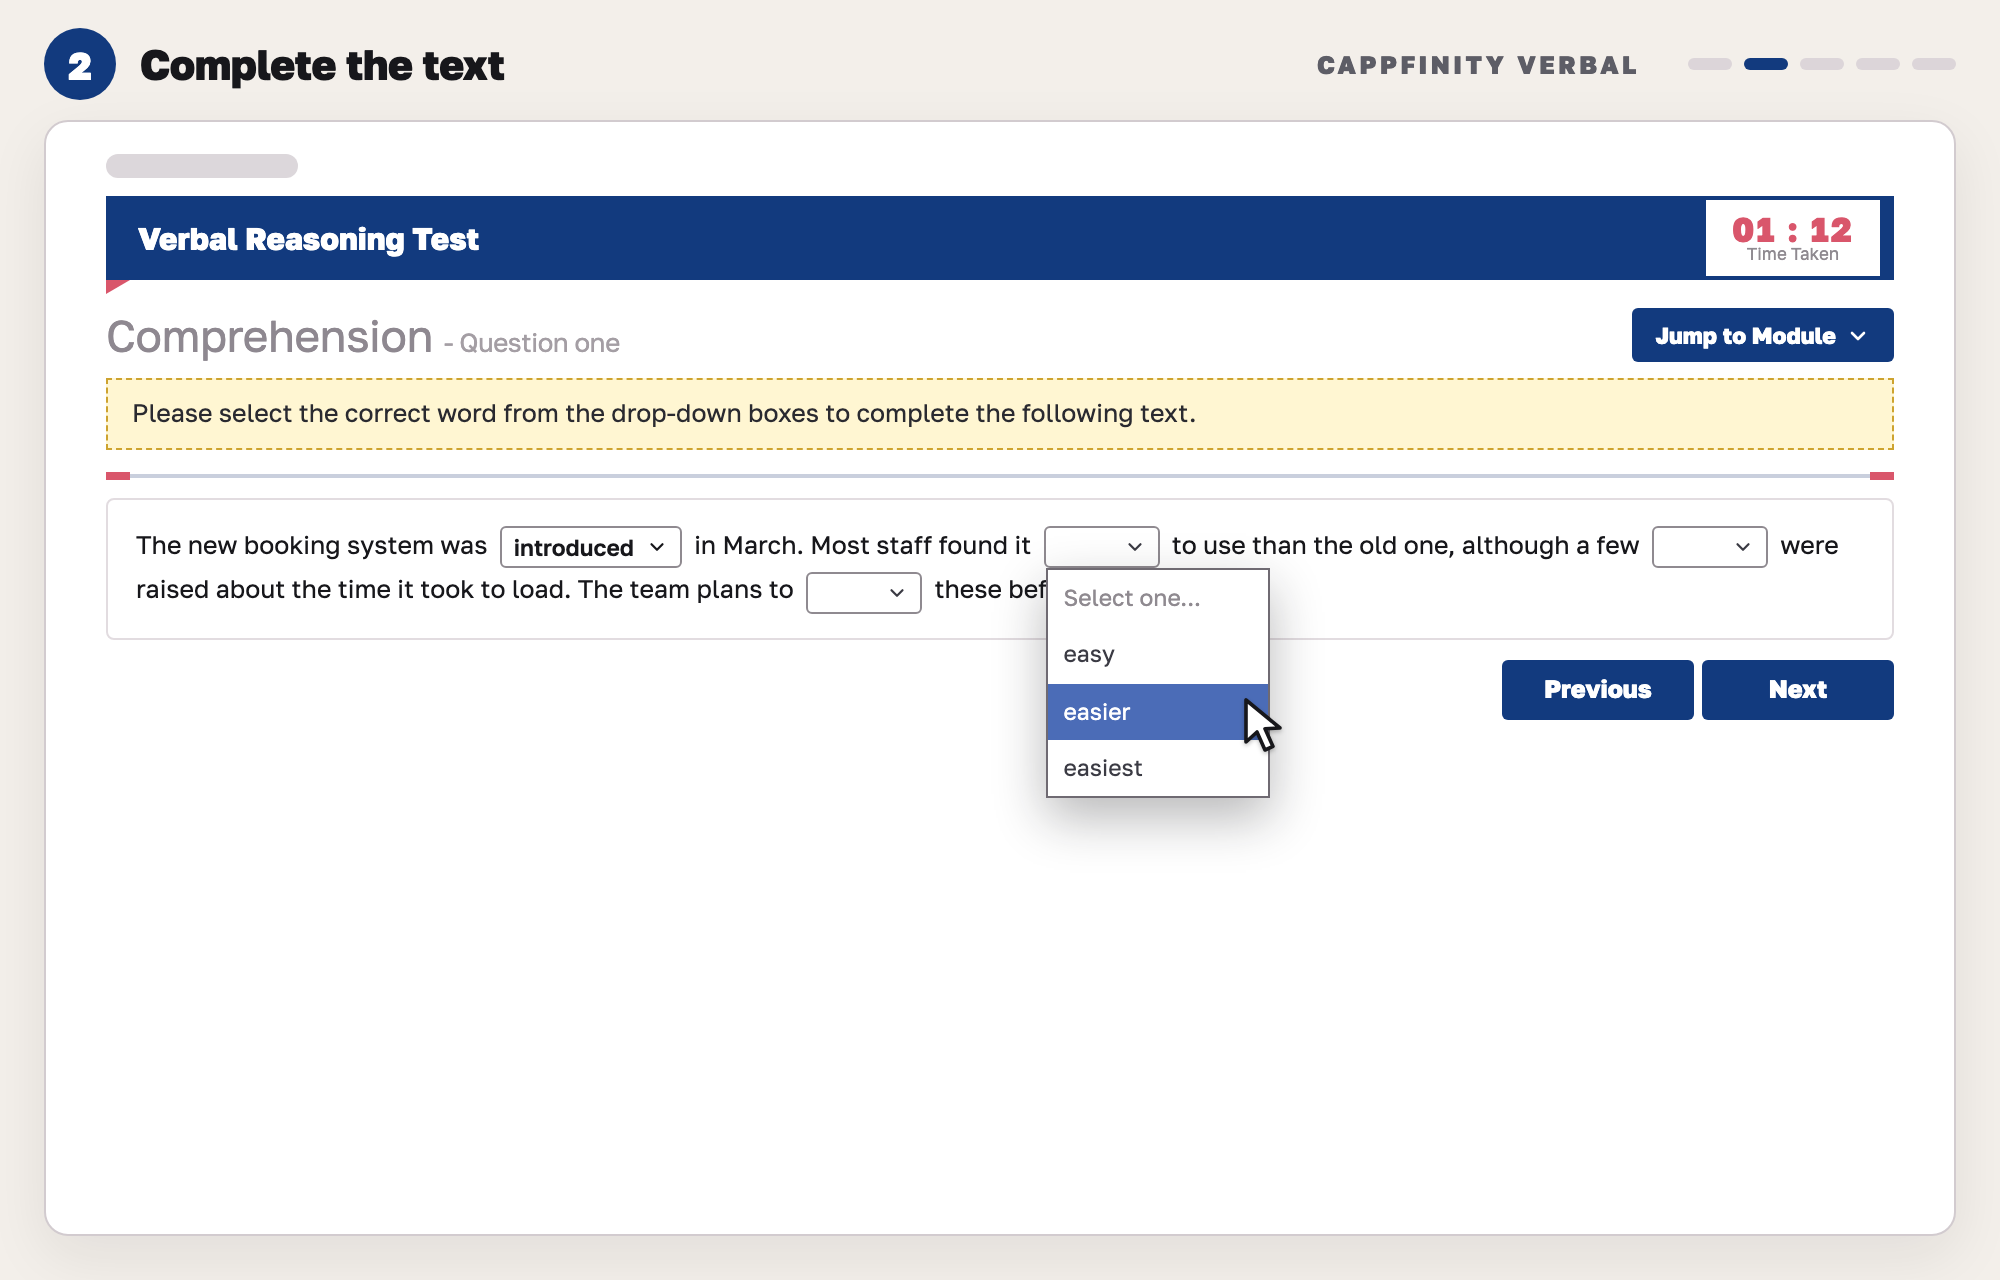
Task: Collapse the open dropdown after "found it"
Action: tap(1101, 547)
